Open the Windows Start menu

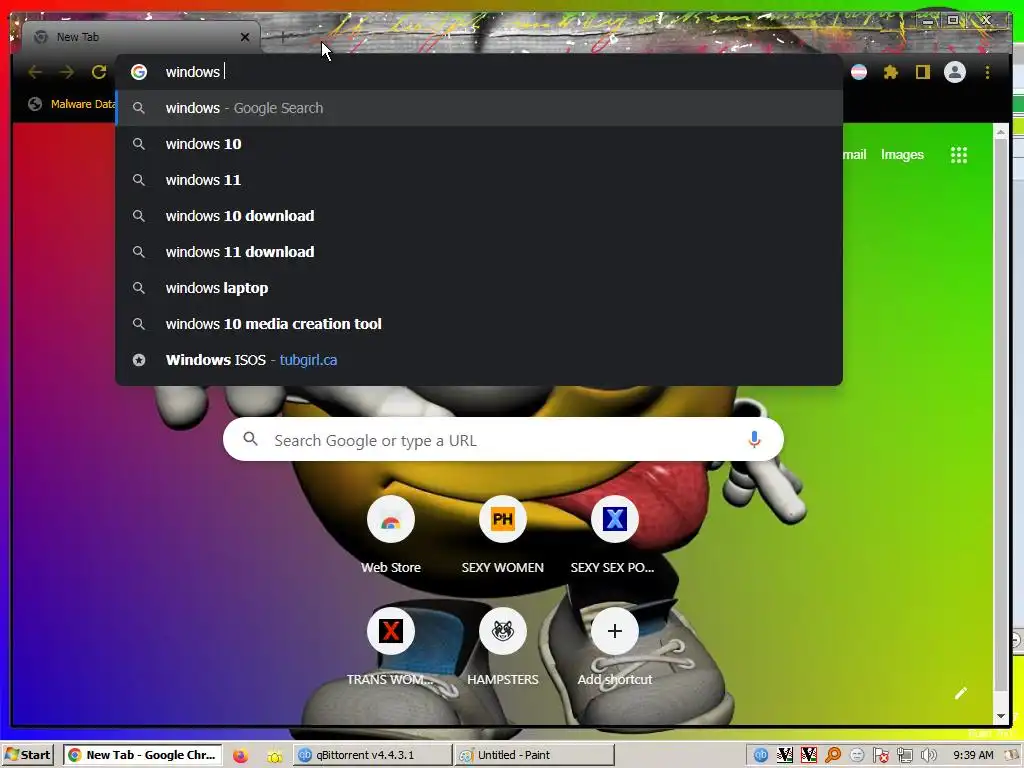click(x=27, y=755)
